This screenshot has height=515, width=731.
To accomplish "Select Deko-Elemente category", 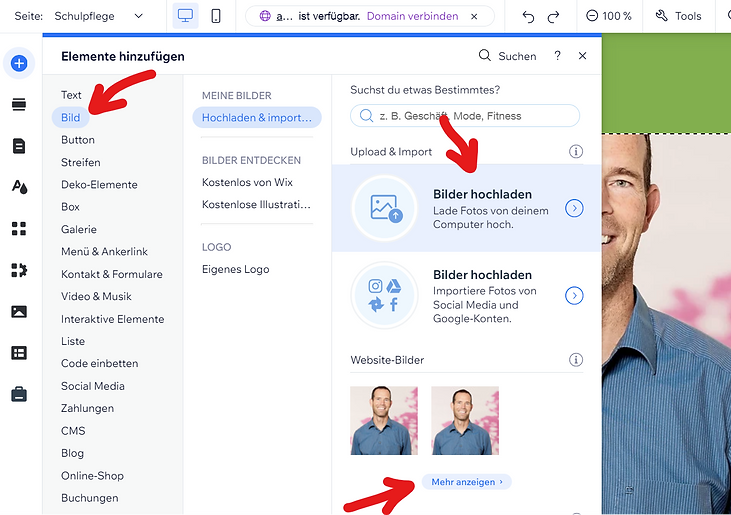I will (99, 185).
